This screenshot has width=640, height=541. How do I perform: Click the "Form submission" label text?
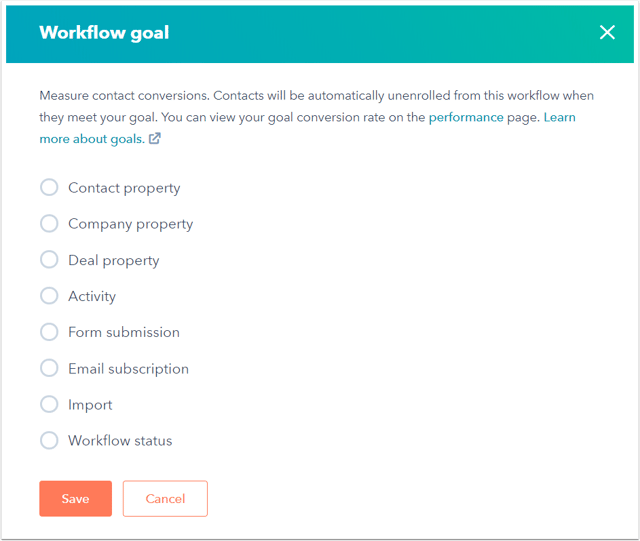[x=124, y=332]
